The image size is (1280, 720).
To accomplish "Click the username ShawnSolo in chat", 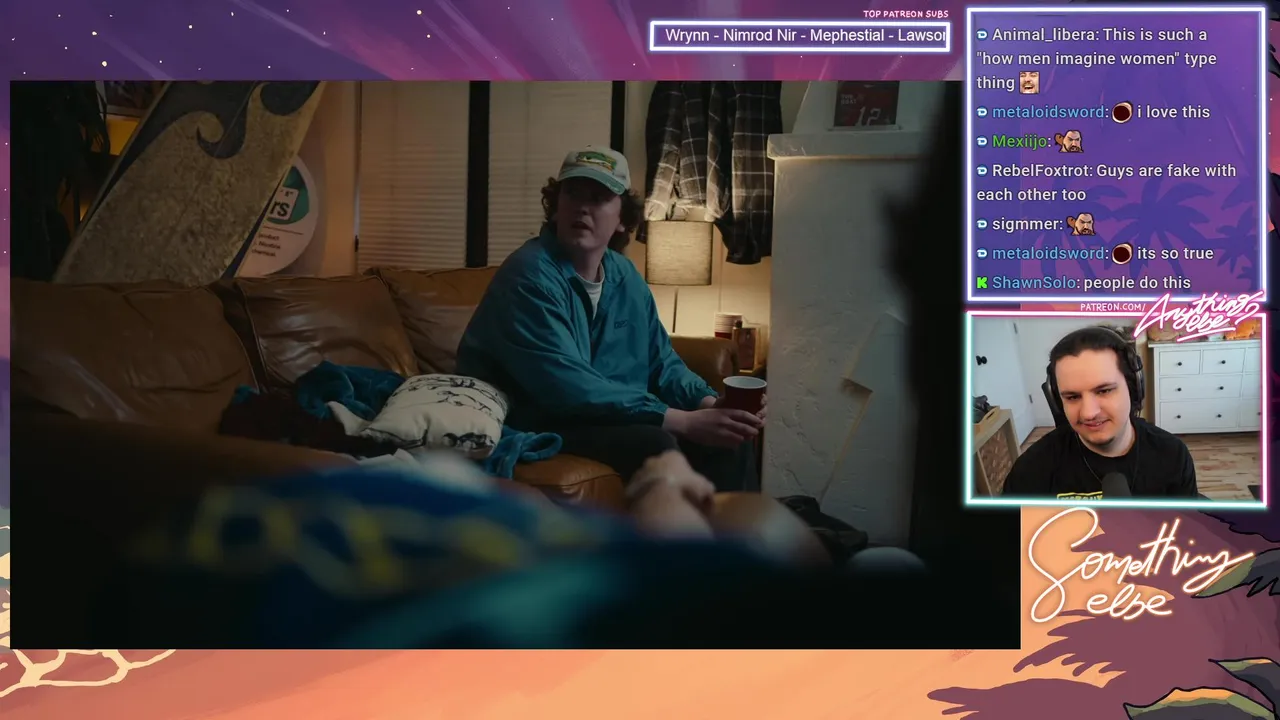I will (x=1035, y=283).
